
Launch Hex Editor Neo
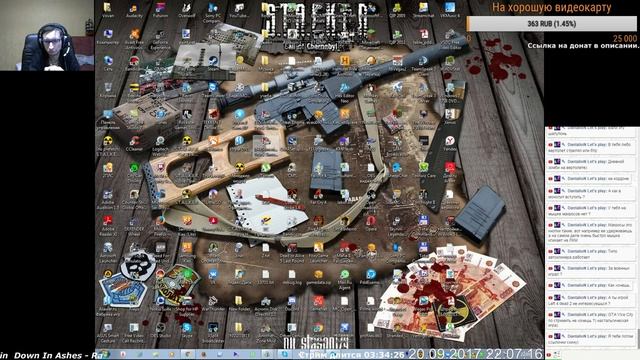(344, 92)
